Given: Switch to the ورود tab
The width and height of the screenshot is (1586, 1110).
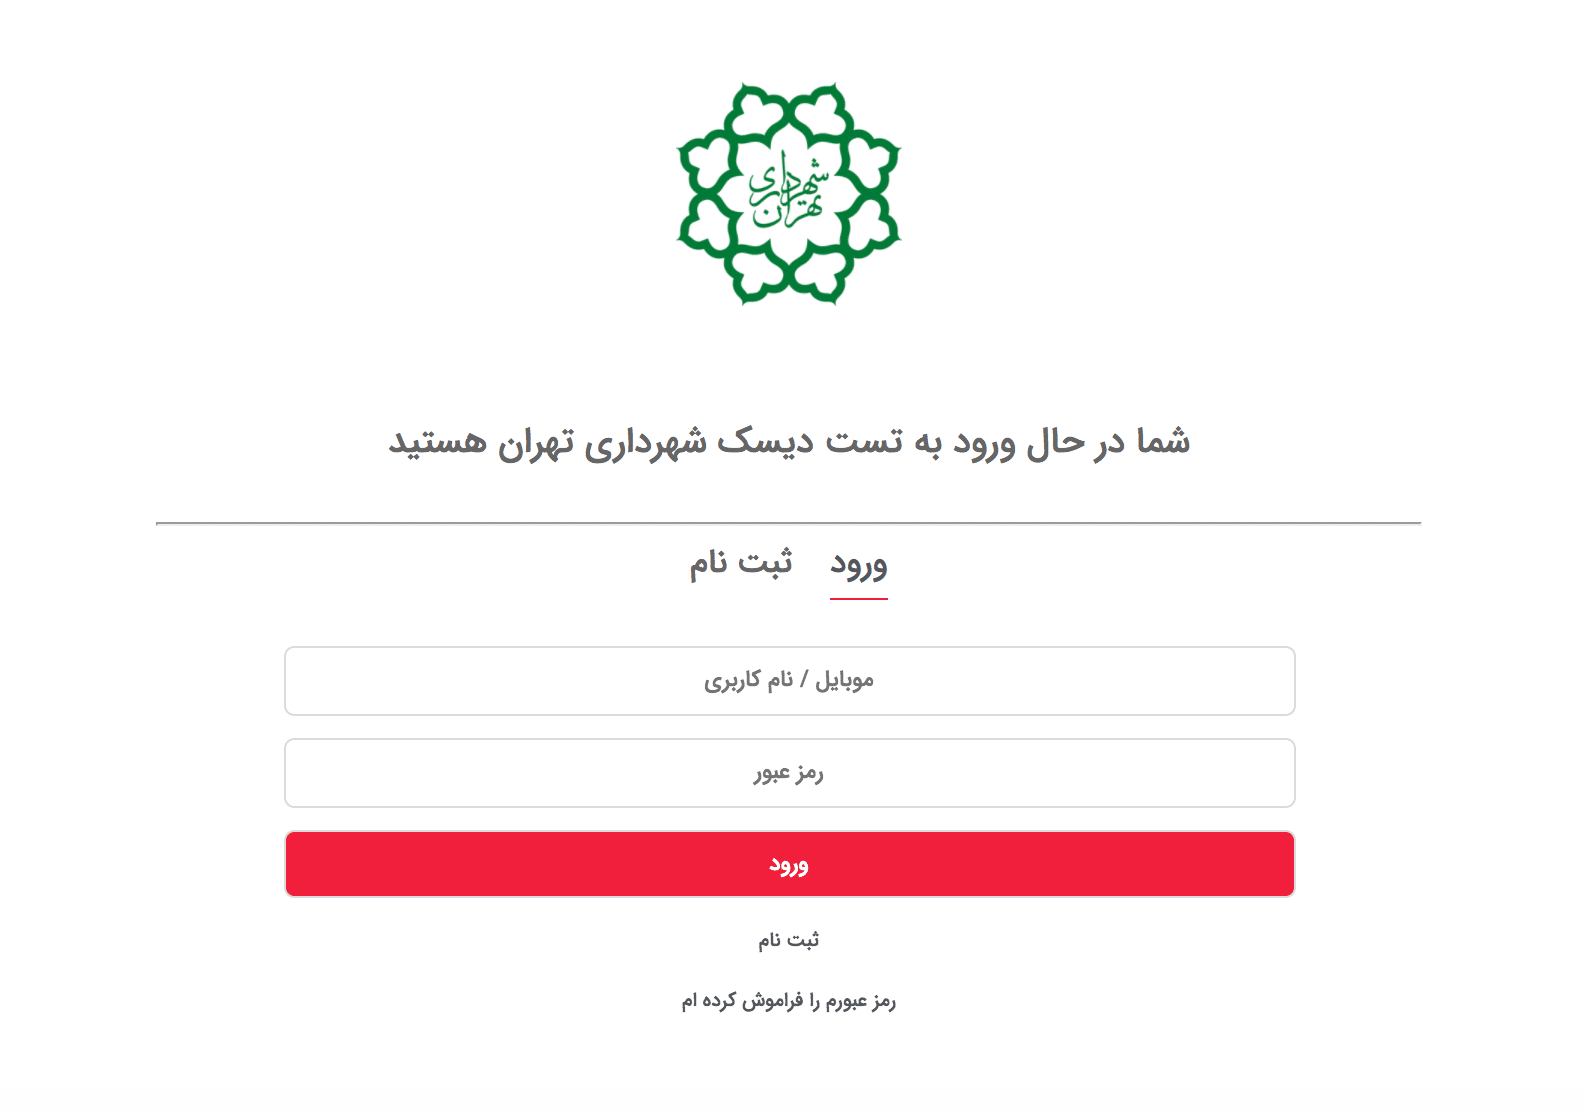Looking at the screenshot, I should pyautogui.click(x=859, y=564).
